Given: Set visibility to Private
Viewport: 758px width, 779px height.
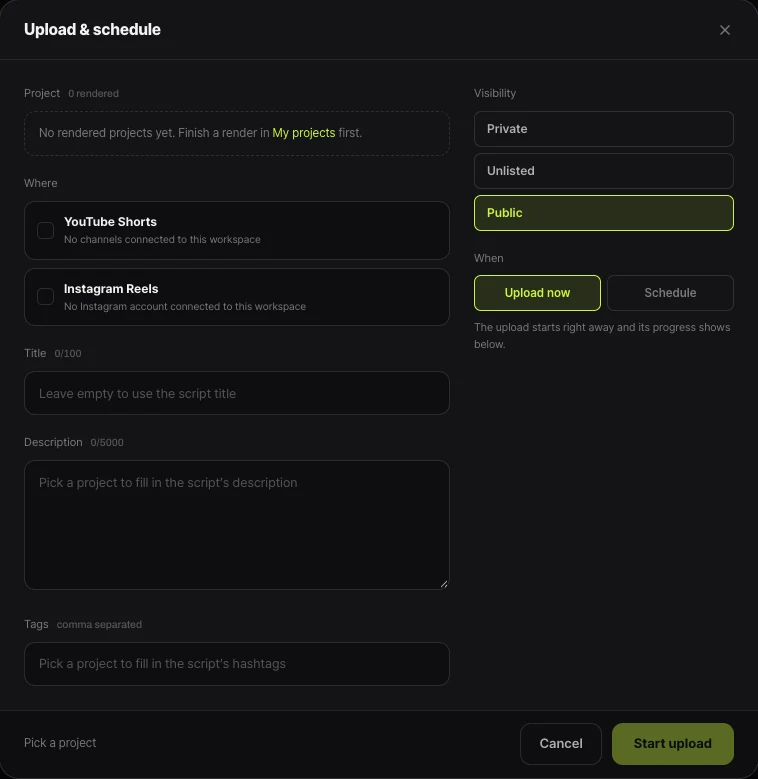Looking at the screenshot, I should [604, 129].
